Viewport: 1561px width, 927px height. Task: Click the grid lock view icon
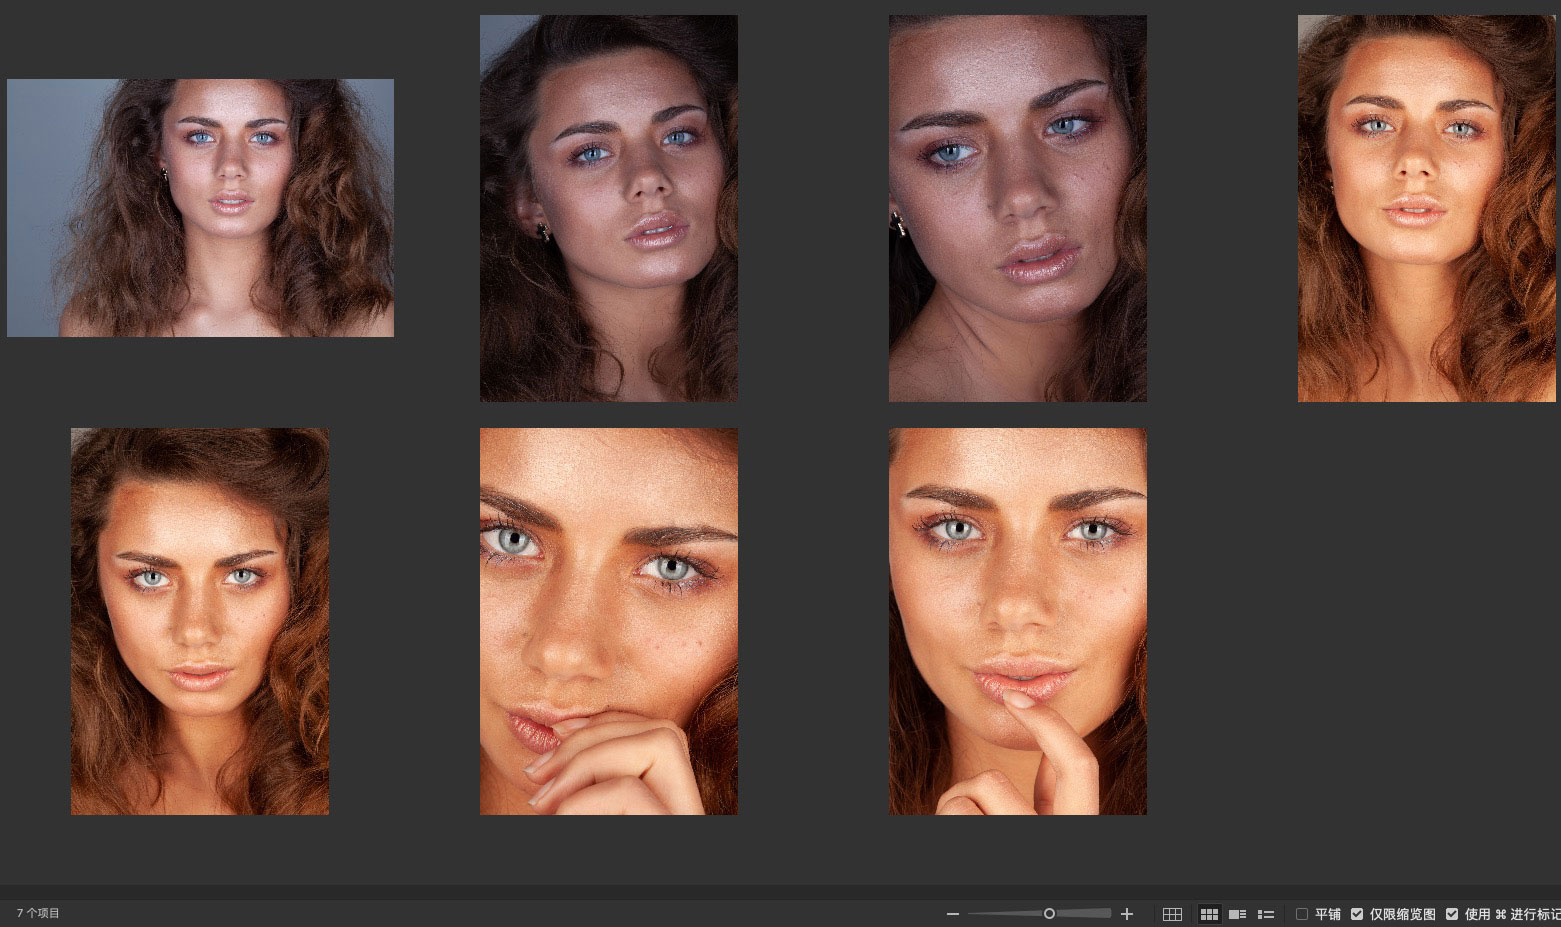[x=1172, y=914]
